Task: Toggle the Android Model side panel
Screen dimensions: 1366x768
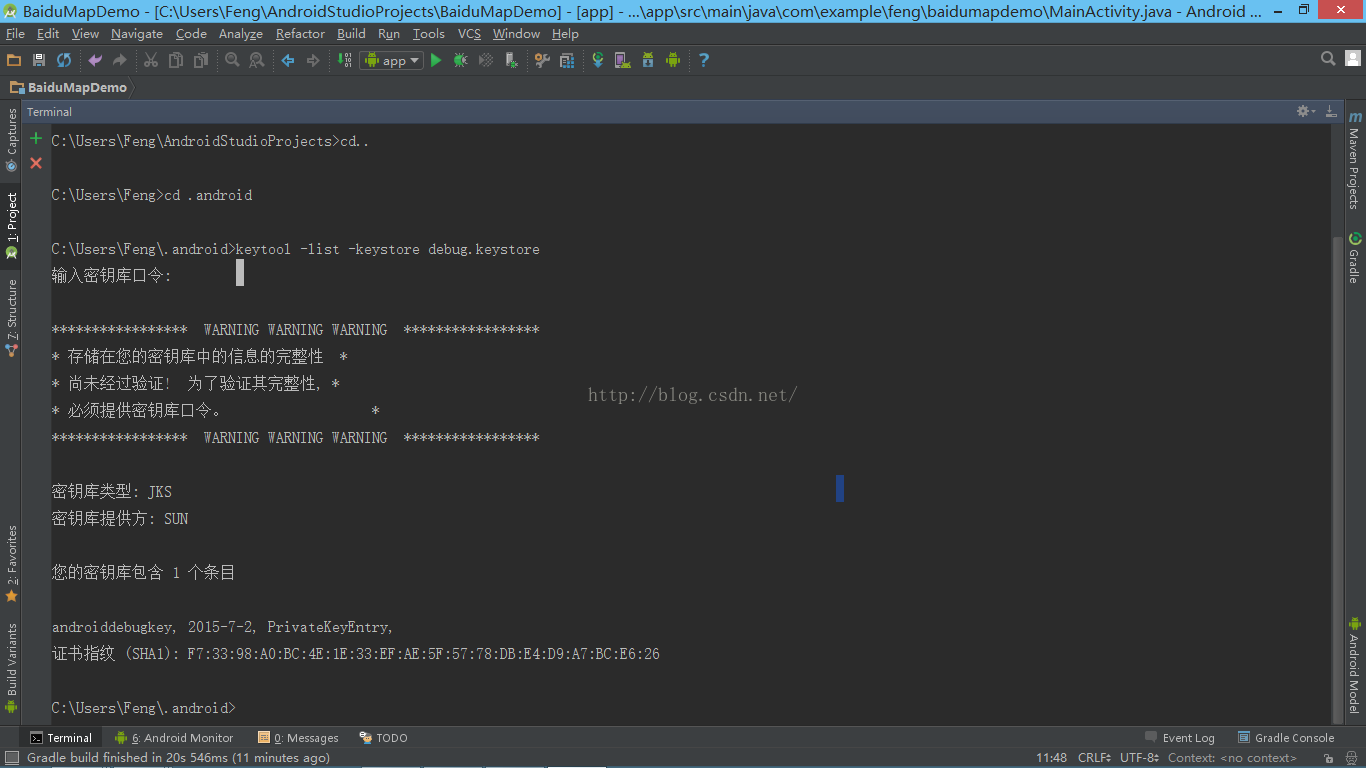Action: (1355, 665)
